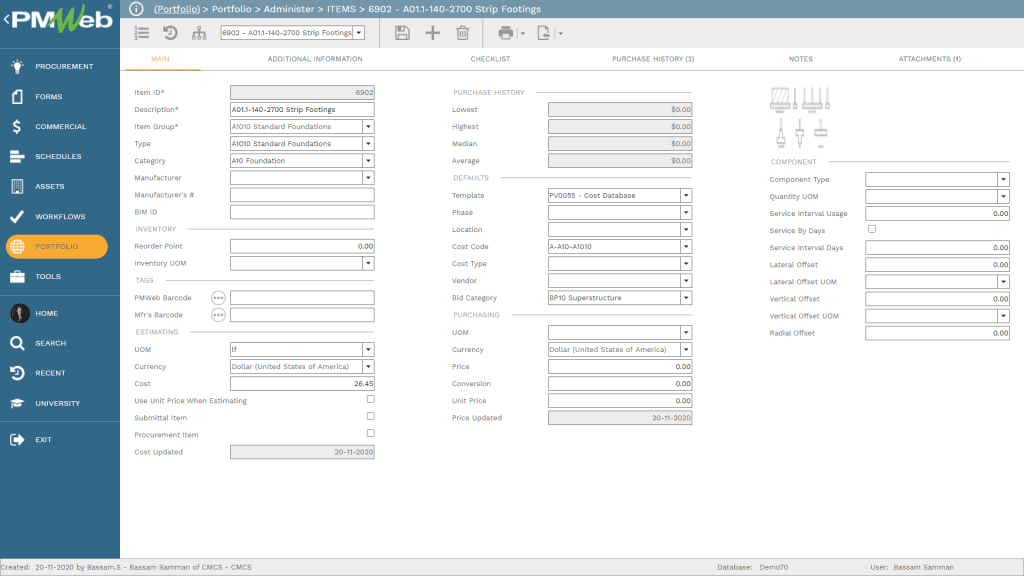This screenshot has width=1024, height=576.
Task: Toggle the Procurement Item checkbox
Action: (x=370, y=433)
